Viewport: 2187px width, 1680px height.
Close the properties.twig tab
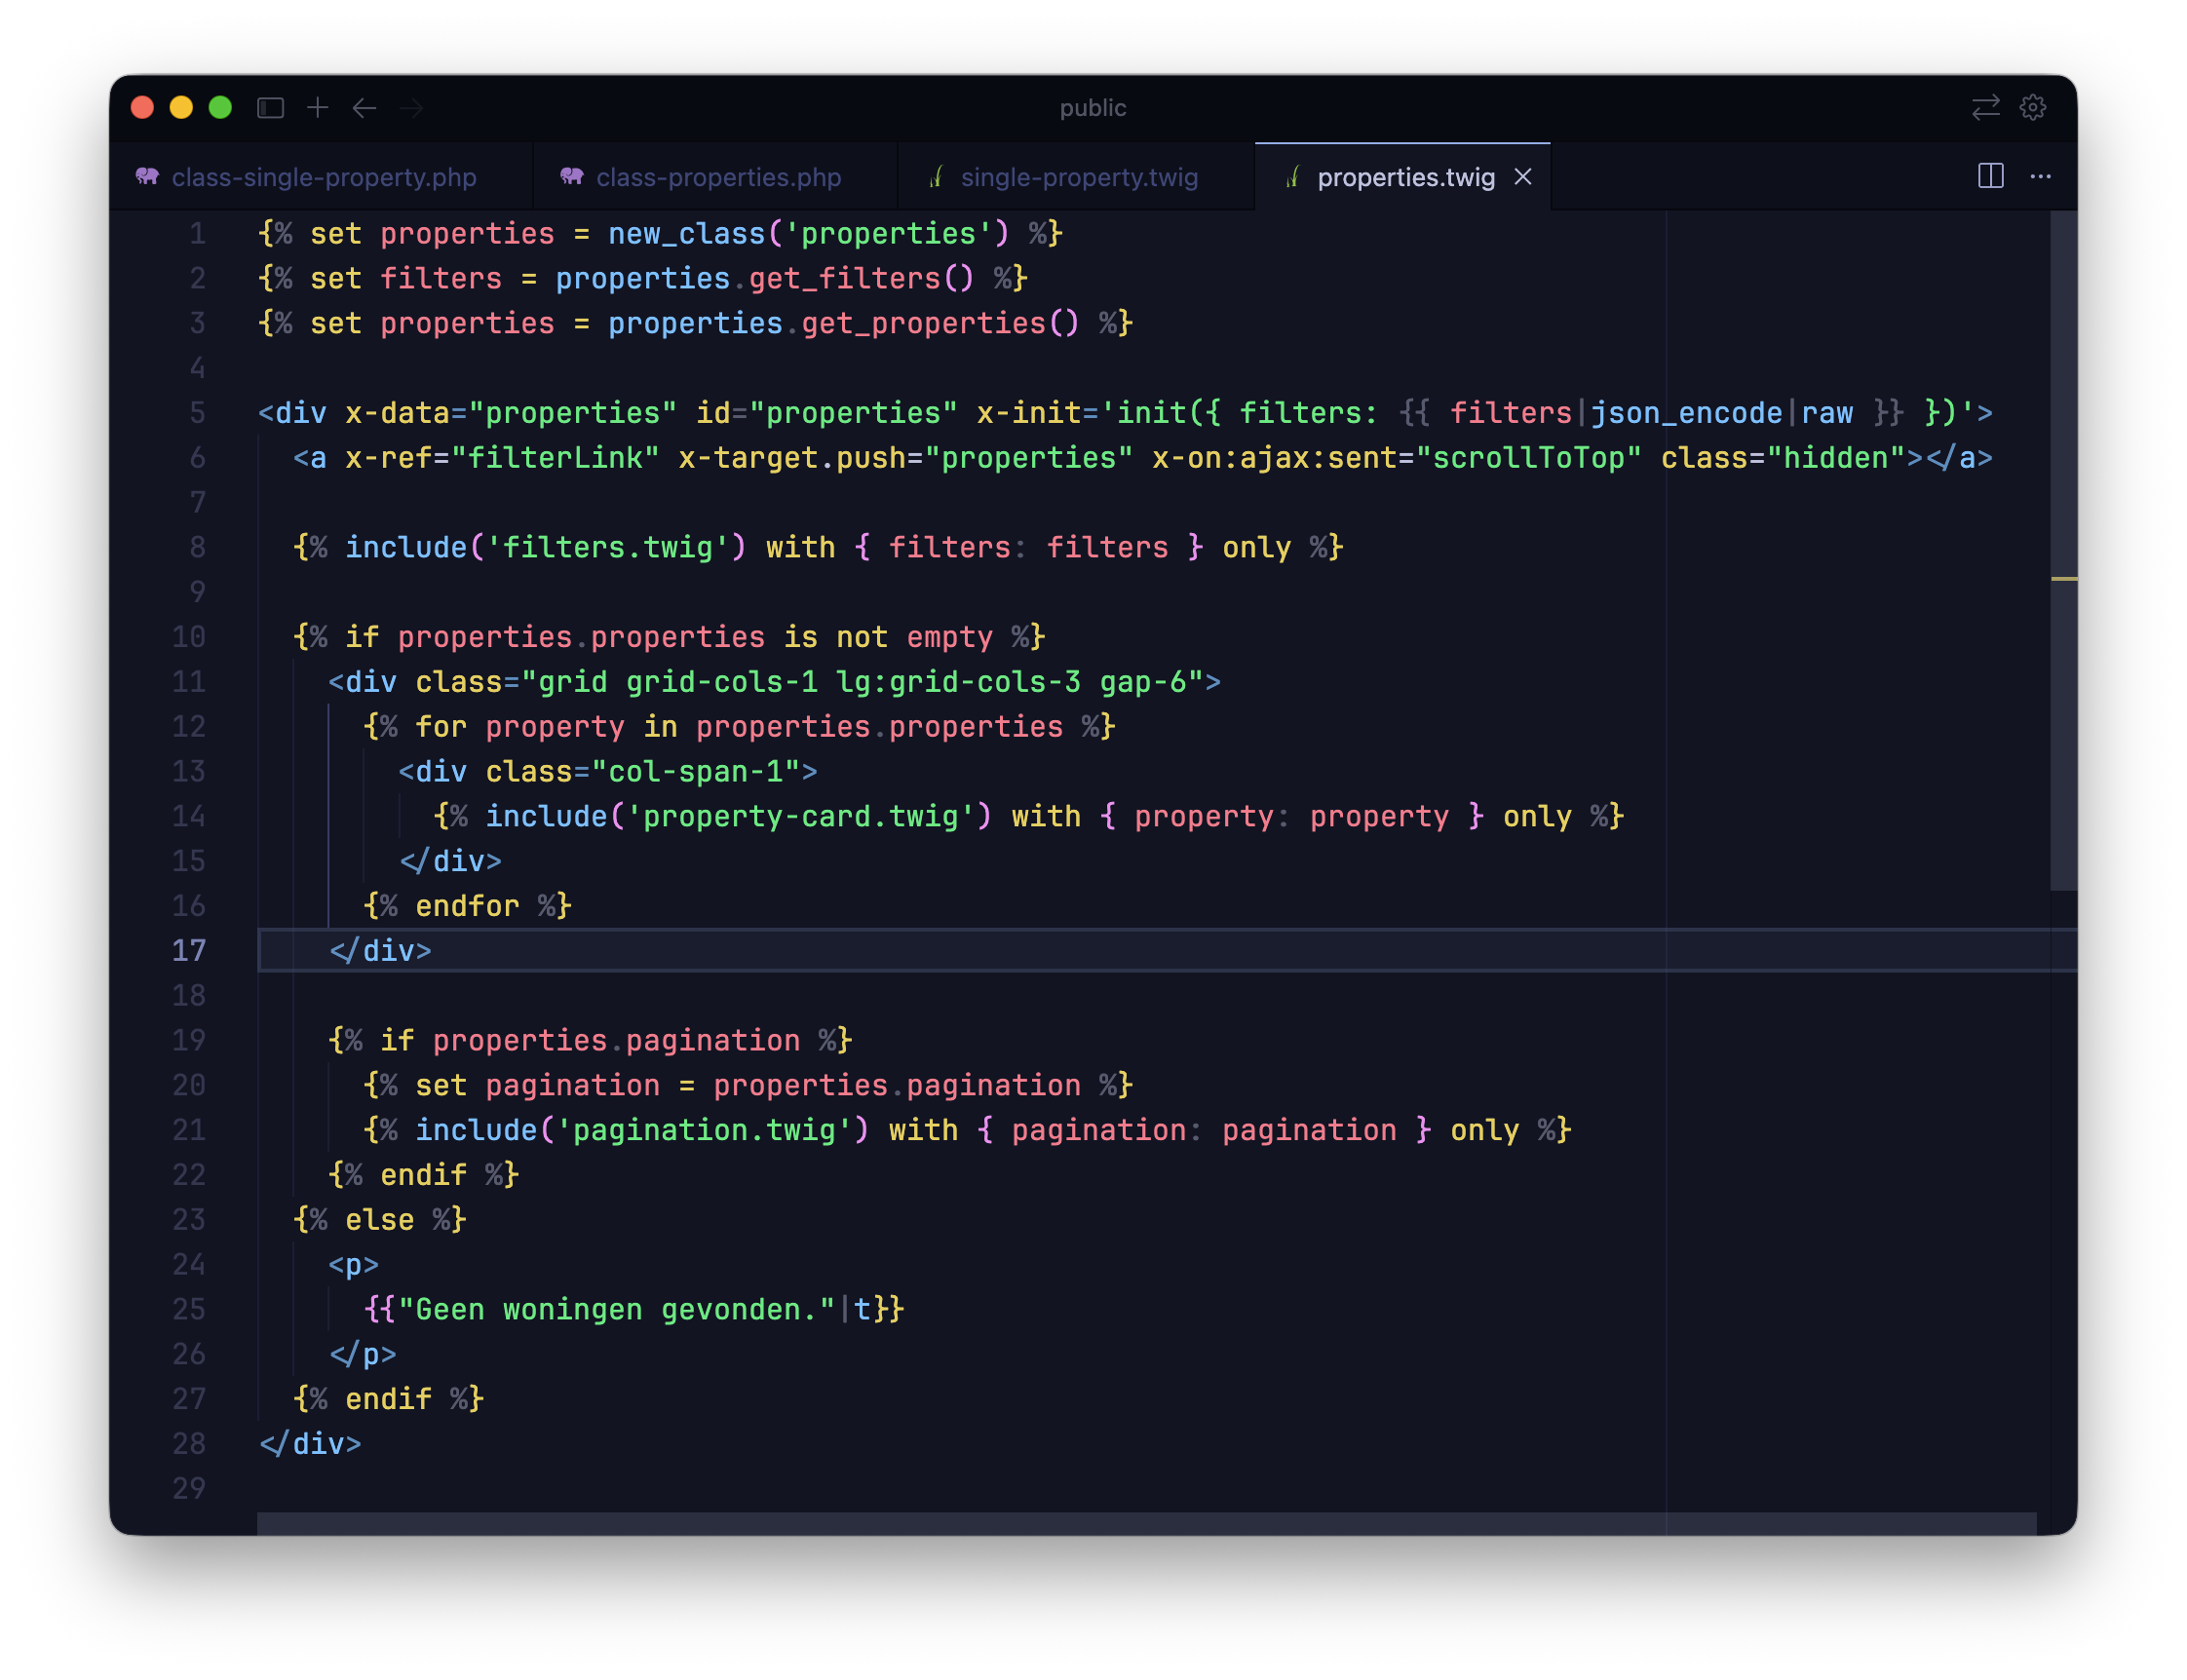1523,177
